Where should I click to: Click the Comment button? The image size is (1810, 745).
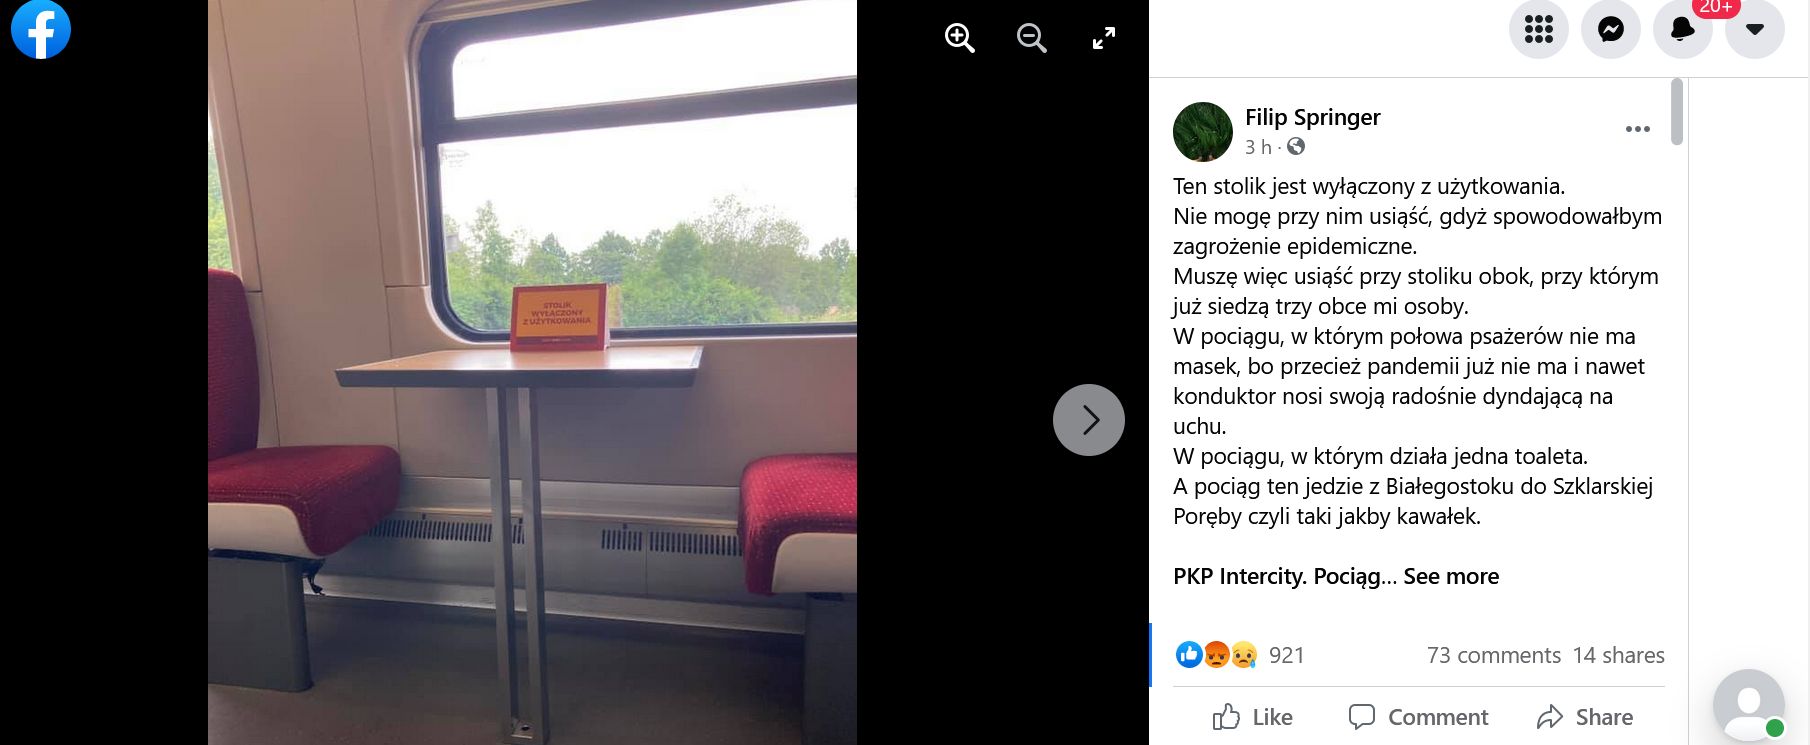[1418, 717]
